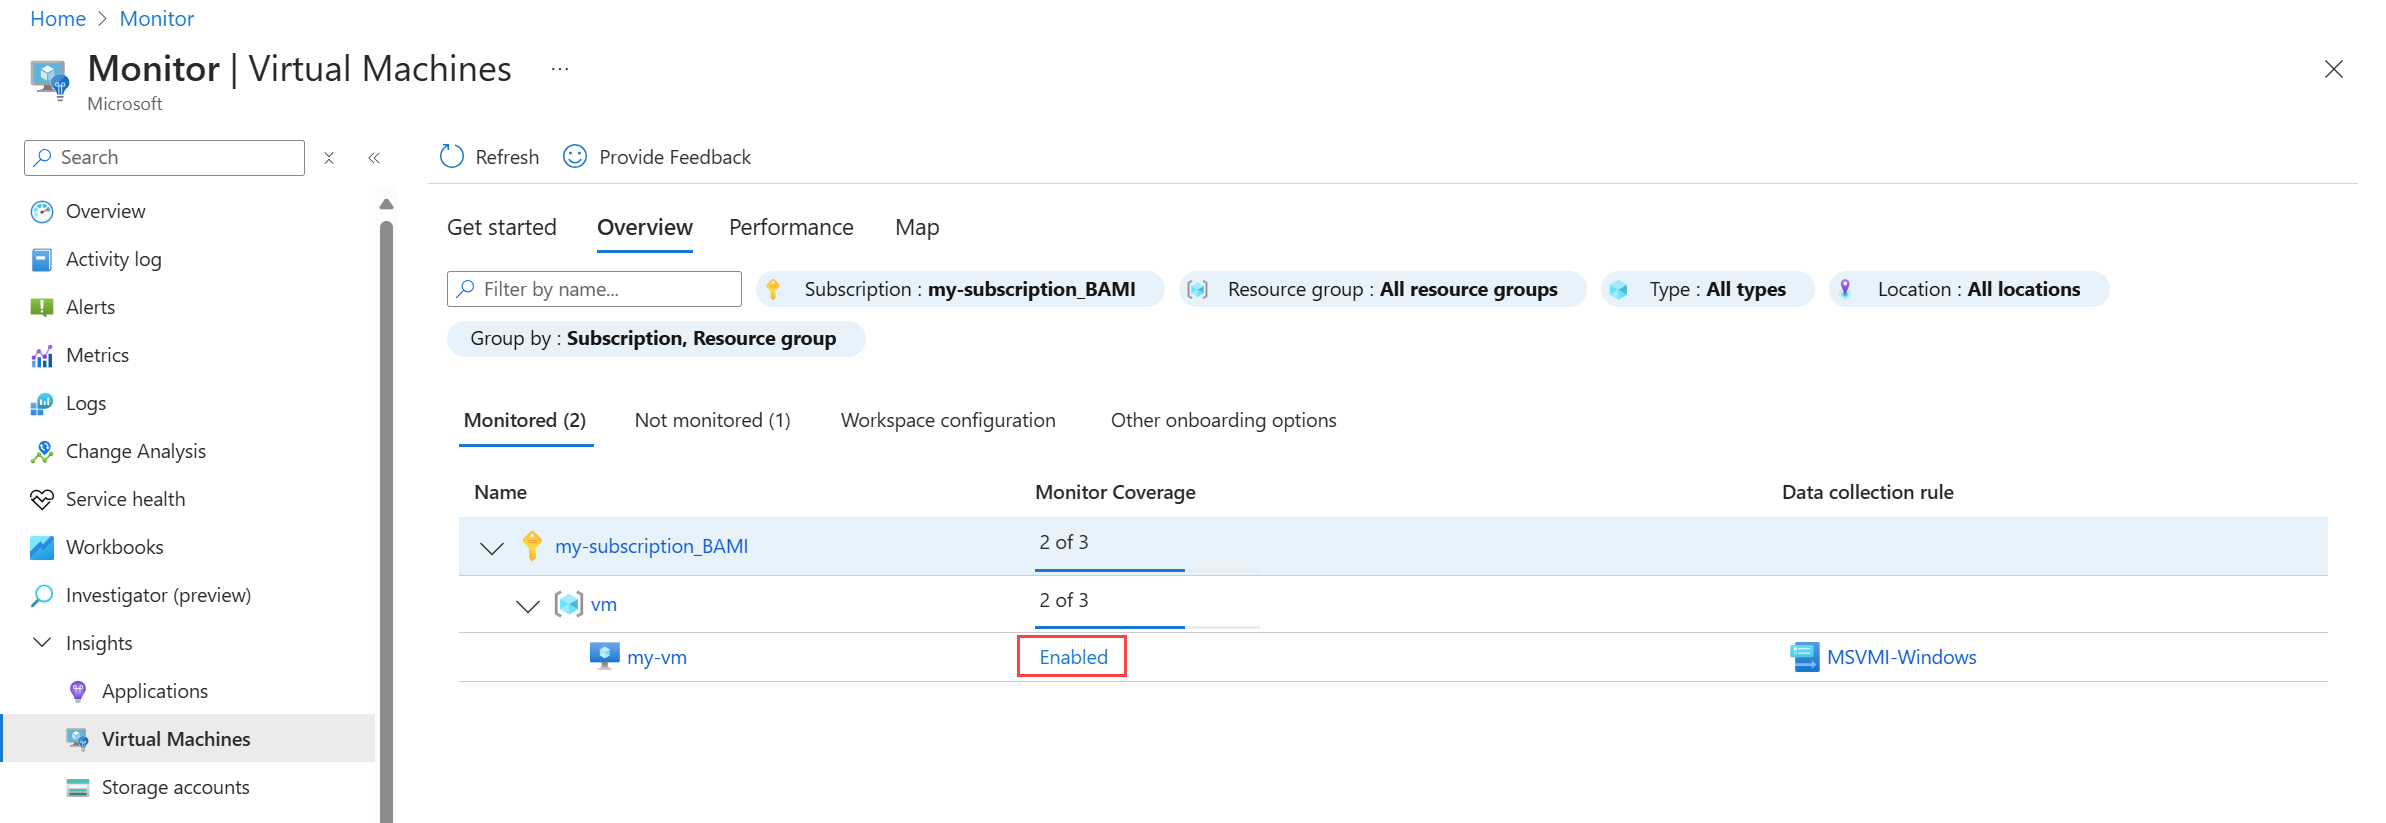Focus the Filter by name field
This screenshot has height=823, width=2386.
(594, 289)
